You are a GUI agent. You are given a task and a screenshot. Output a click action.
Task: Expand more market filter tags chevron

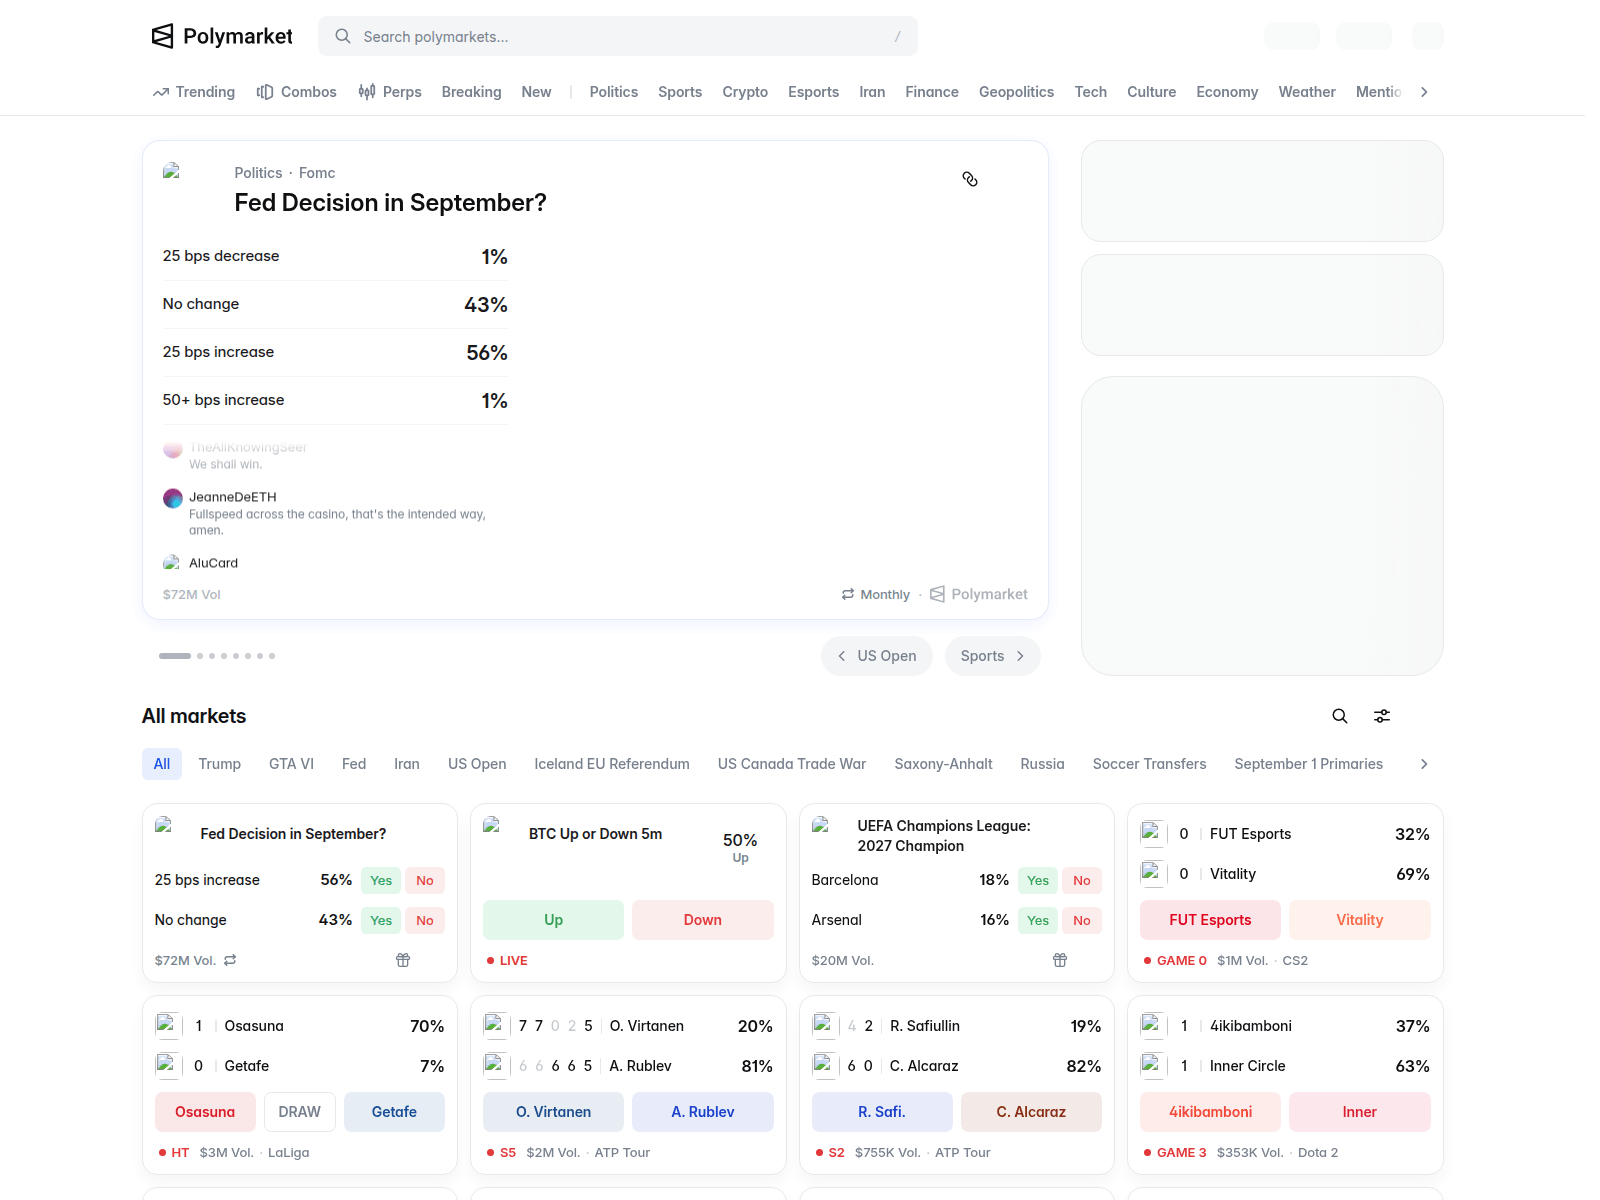(x=1424, y=764)
